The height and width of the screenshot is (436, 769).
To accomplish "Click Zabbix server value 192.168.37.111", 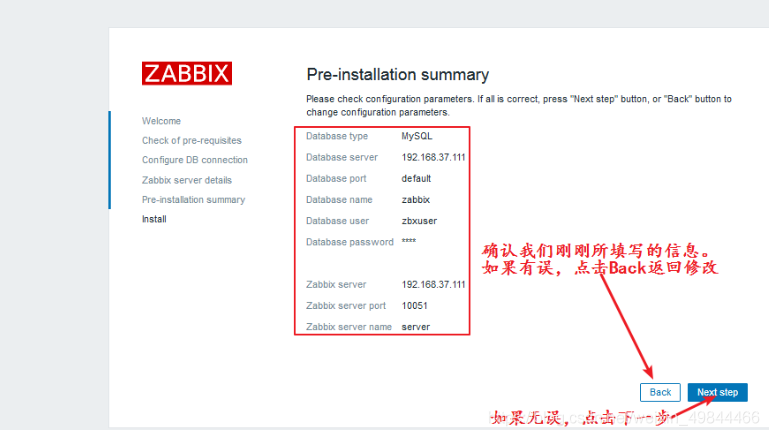I will click(433, 284).
